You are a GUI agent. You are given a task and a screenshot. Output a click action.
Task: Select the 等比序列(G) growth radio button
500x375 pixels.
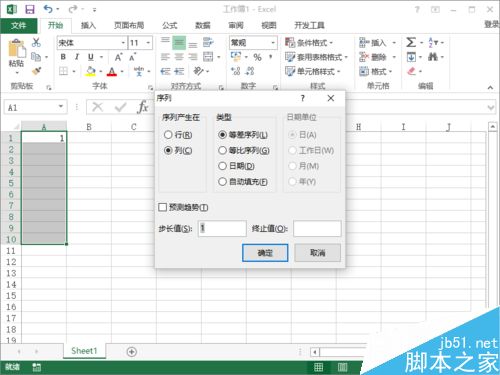(x=222, y=150)
